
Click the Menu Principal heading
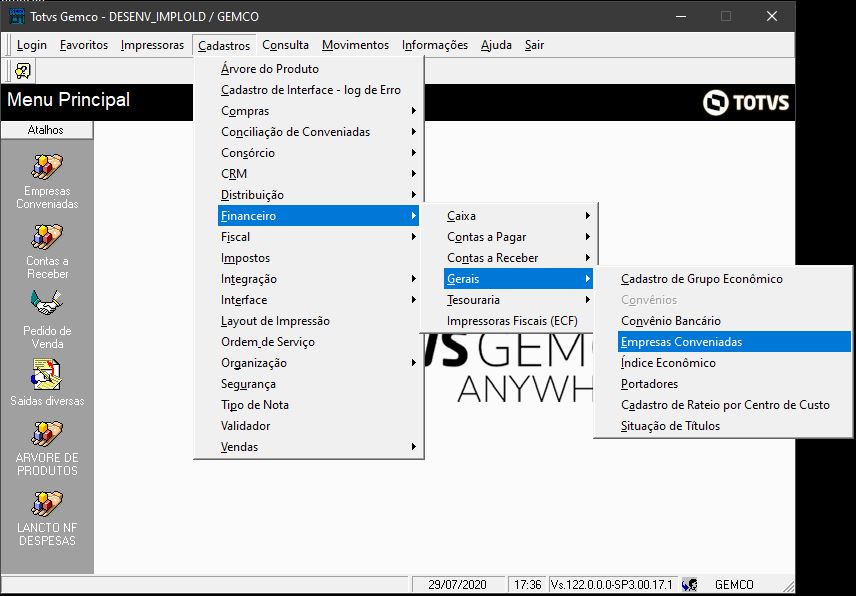68,99
